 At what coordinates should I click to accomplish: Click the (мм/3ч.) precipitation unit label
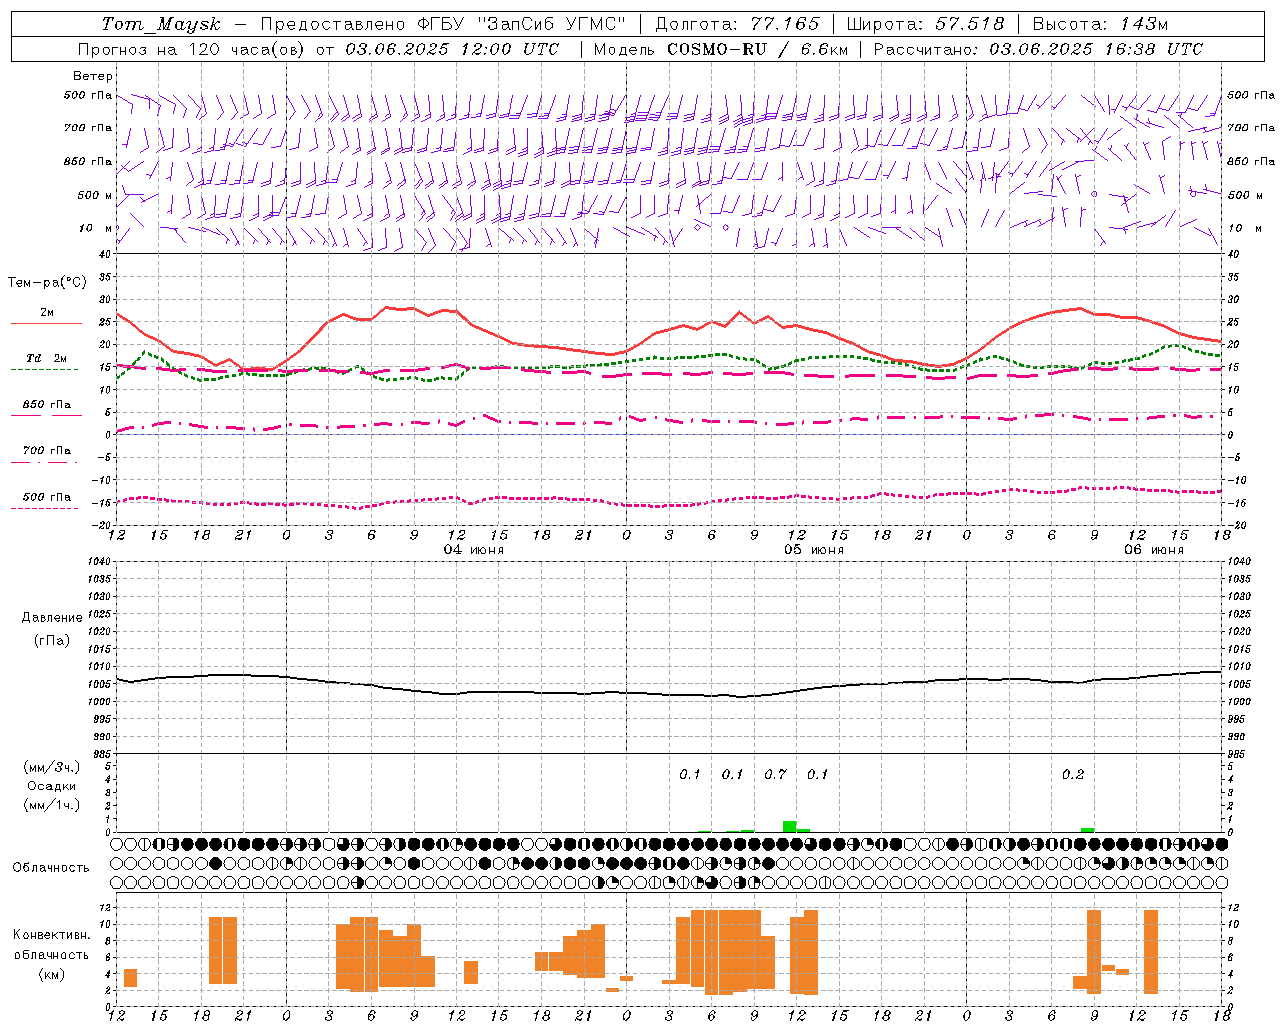(52, 767)
